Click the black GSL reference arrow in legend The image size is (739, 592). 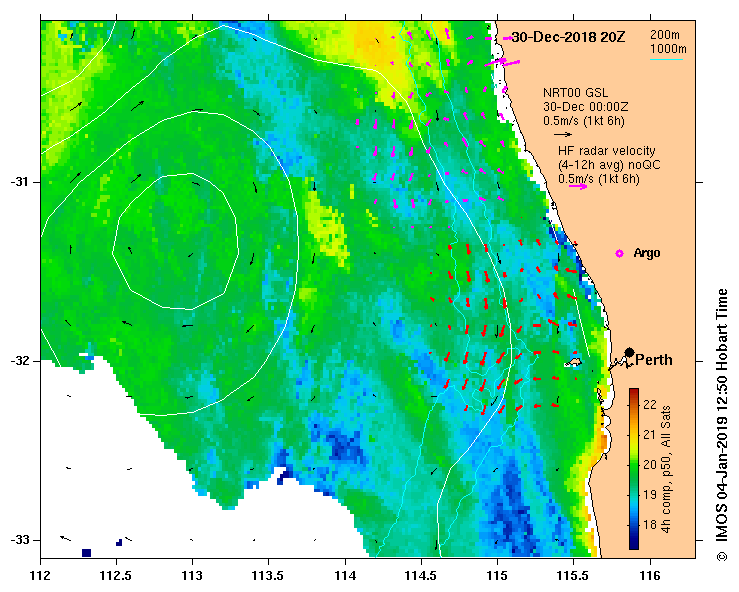pyautogui.click(x=563, y=134)
